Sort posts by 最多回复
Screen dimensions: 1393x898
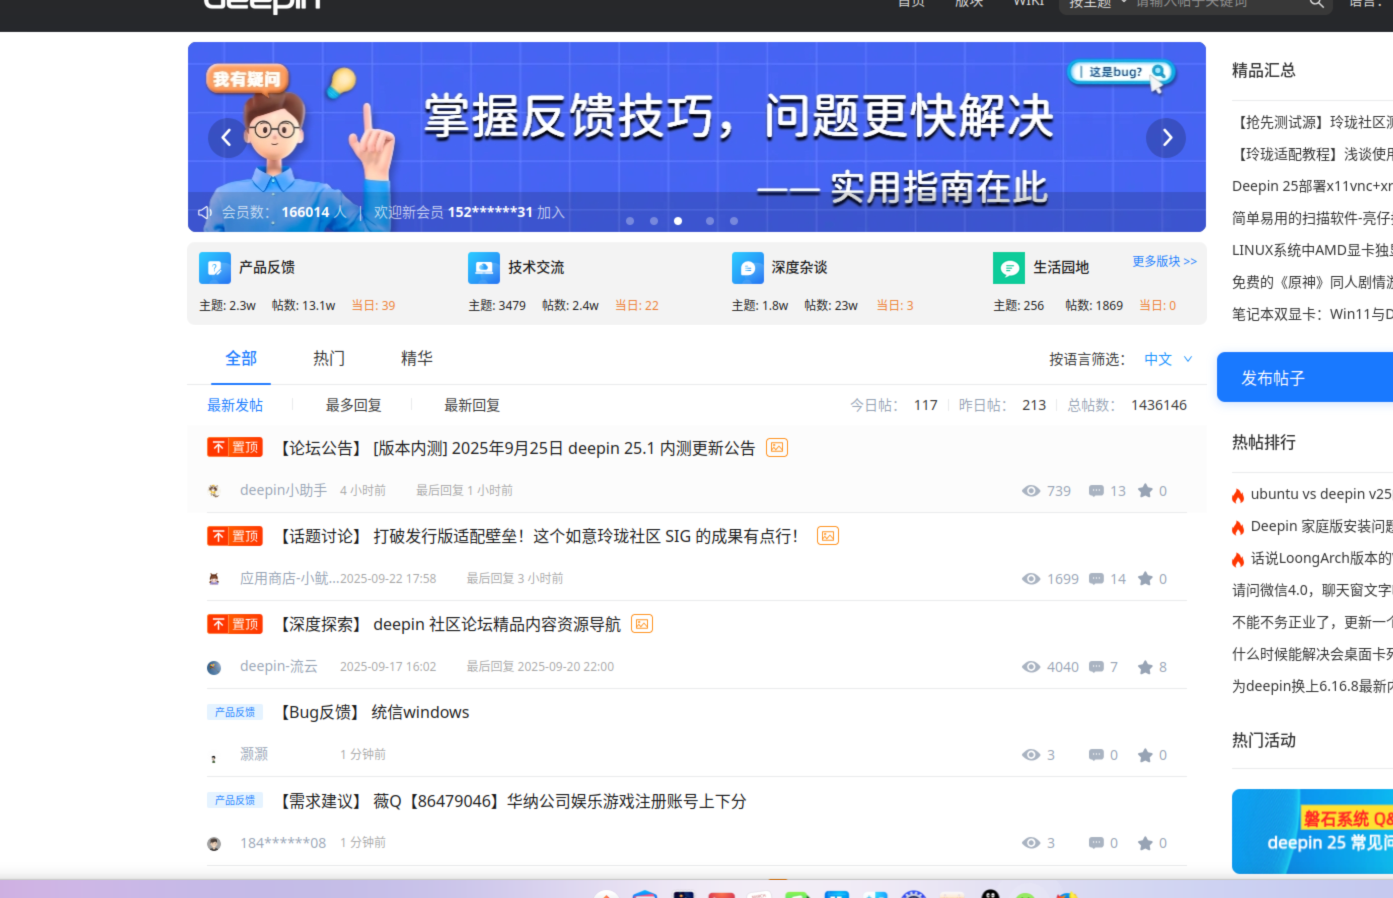(x=354, y=405)
